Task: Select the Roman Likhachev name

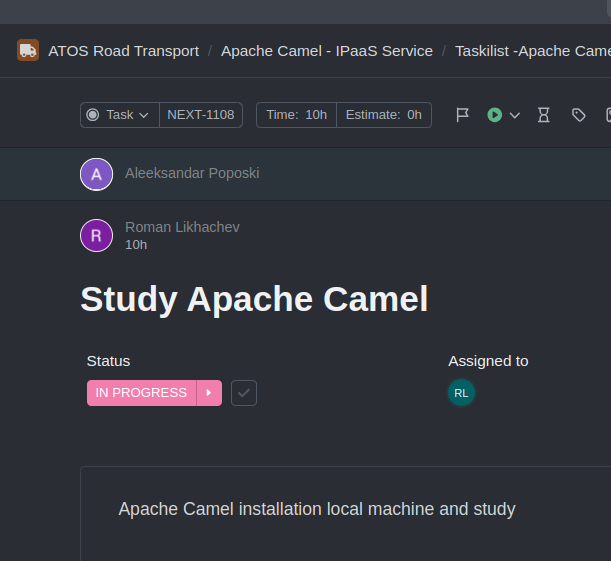Action: pos(182,227)
